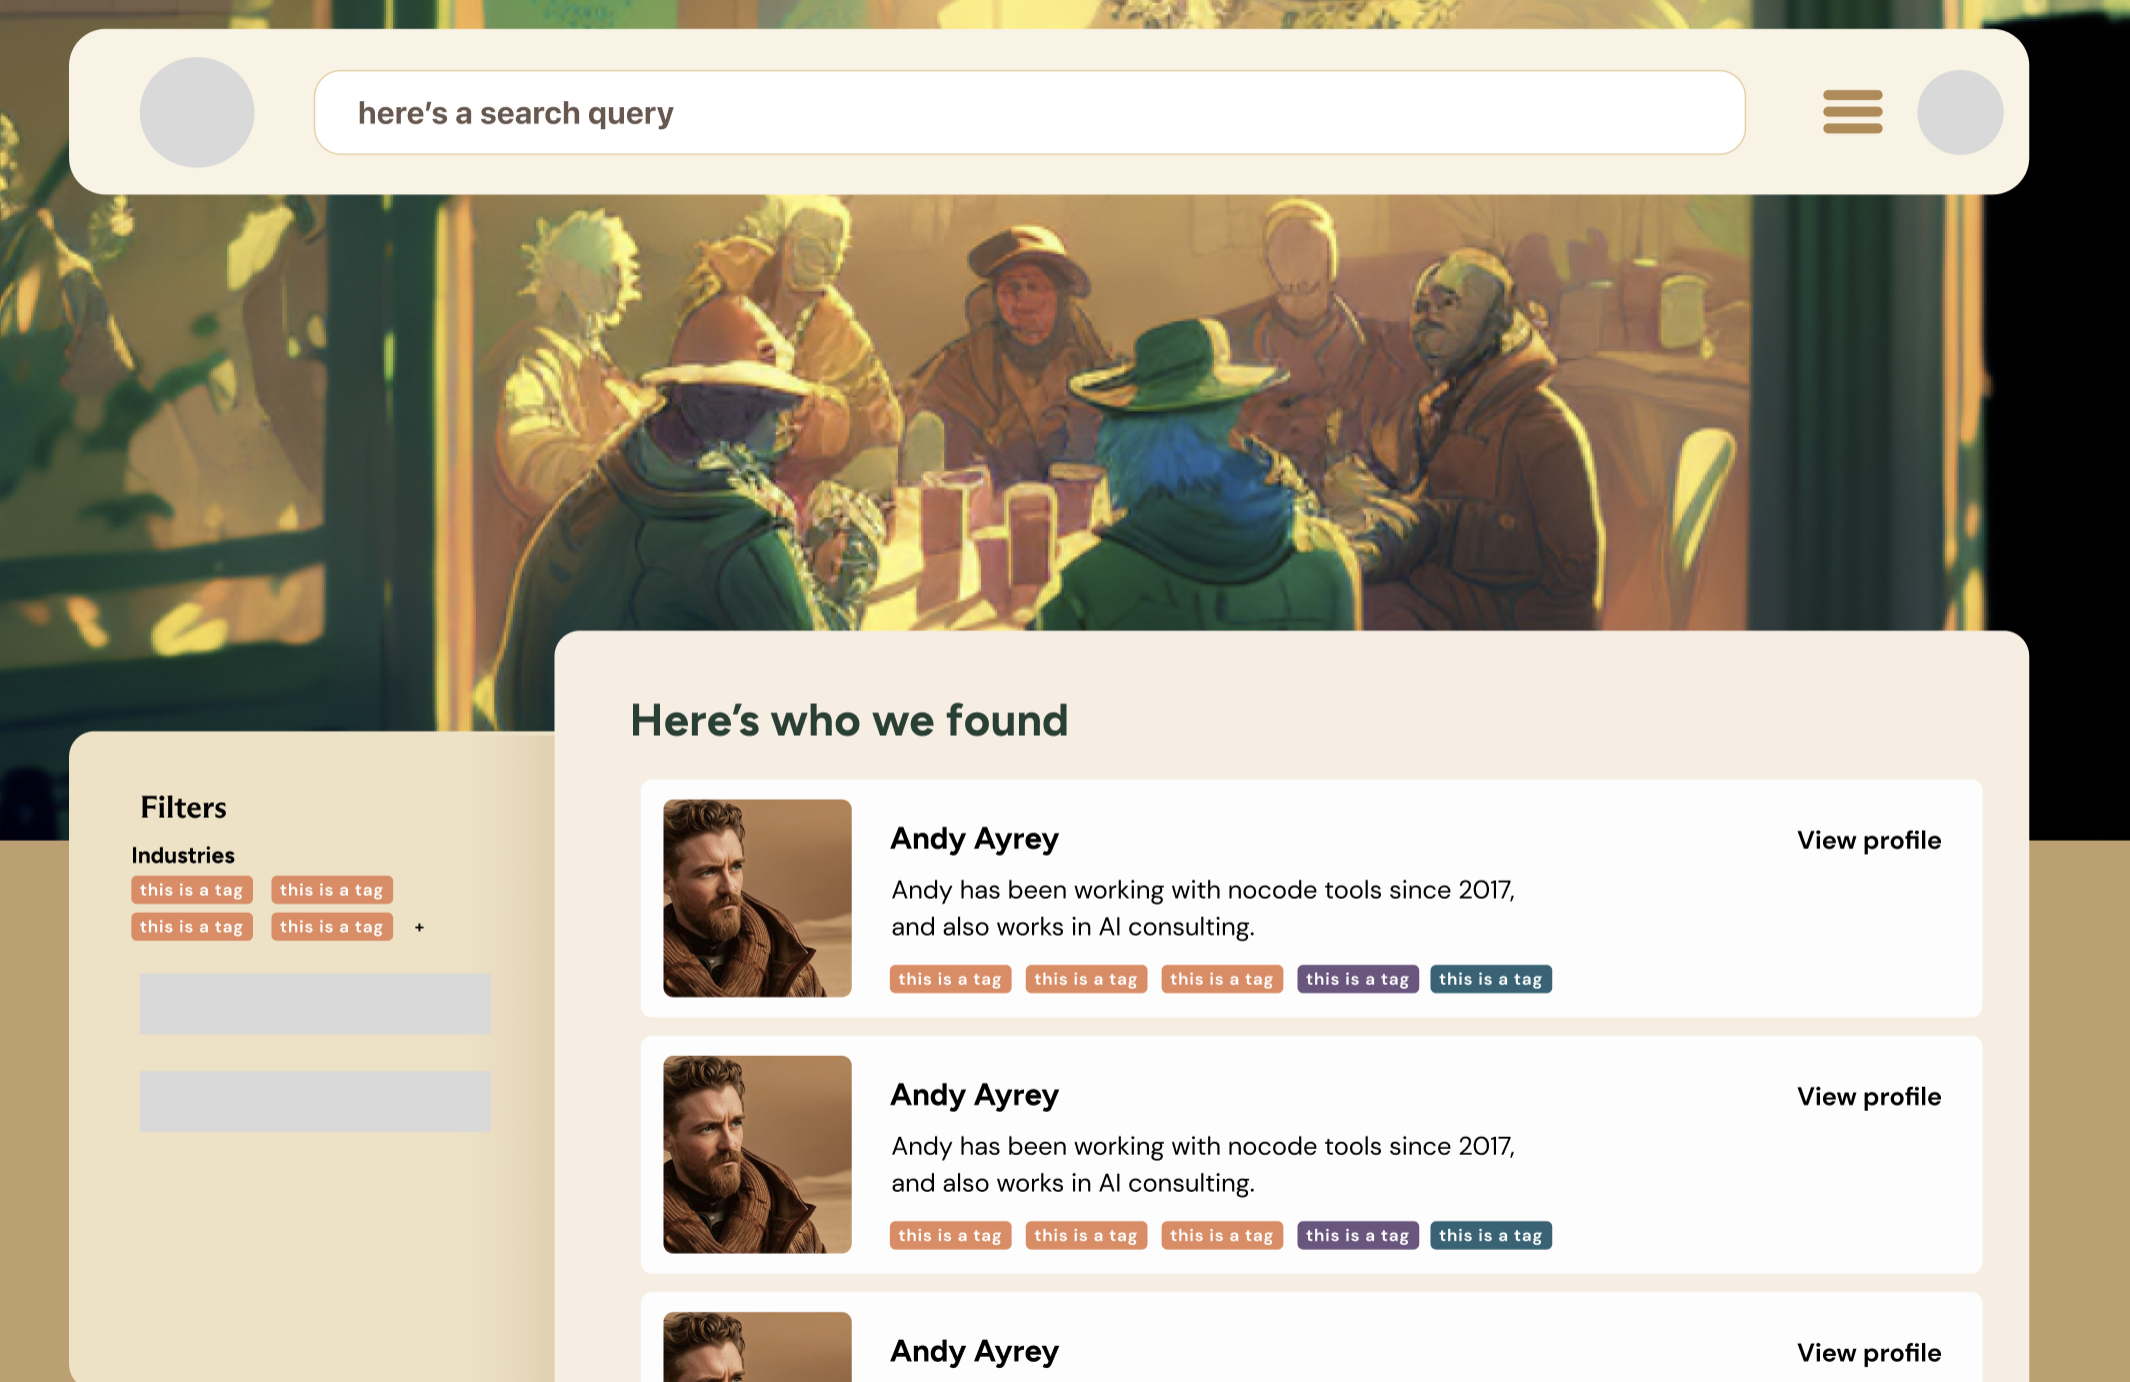Viewport: 2130px width, 1382px height.
Task: Toggle second Industries tag in top row
Action: 331,890
